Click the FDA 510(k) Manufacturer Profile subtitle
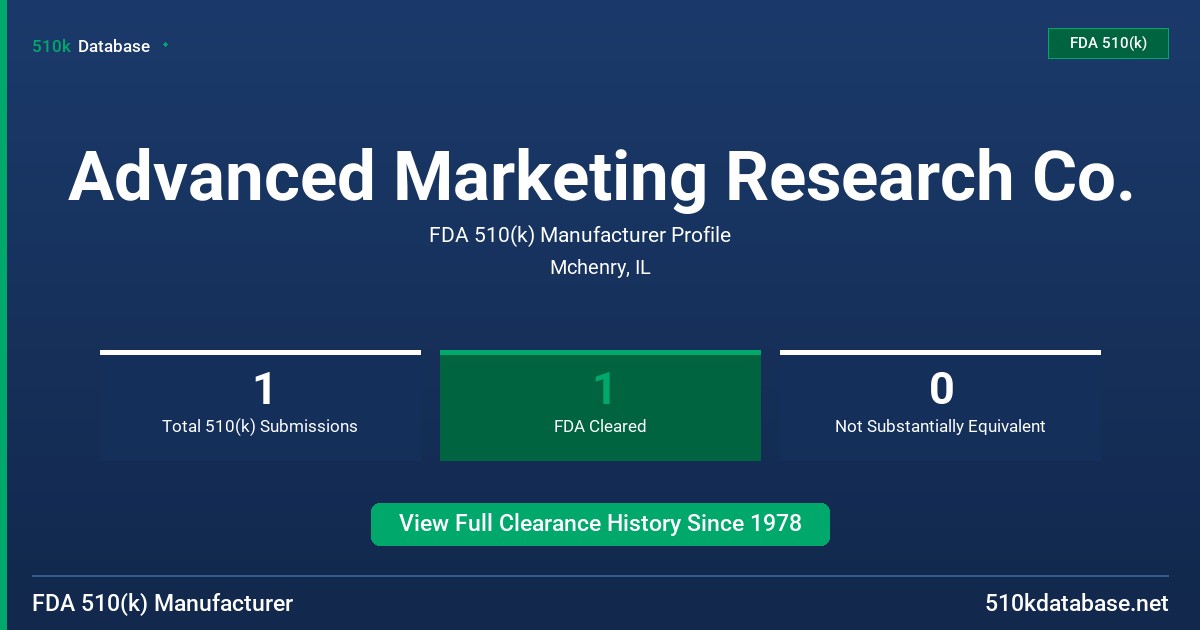Viewport: 1200px width, 630px height. tap(580, 235)
